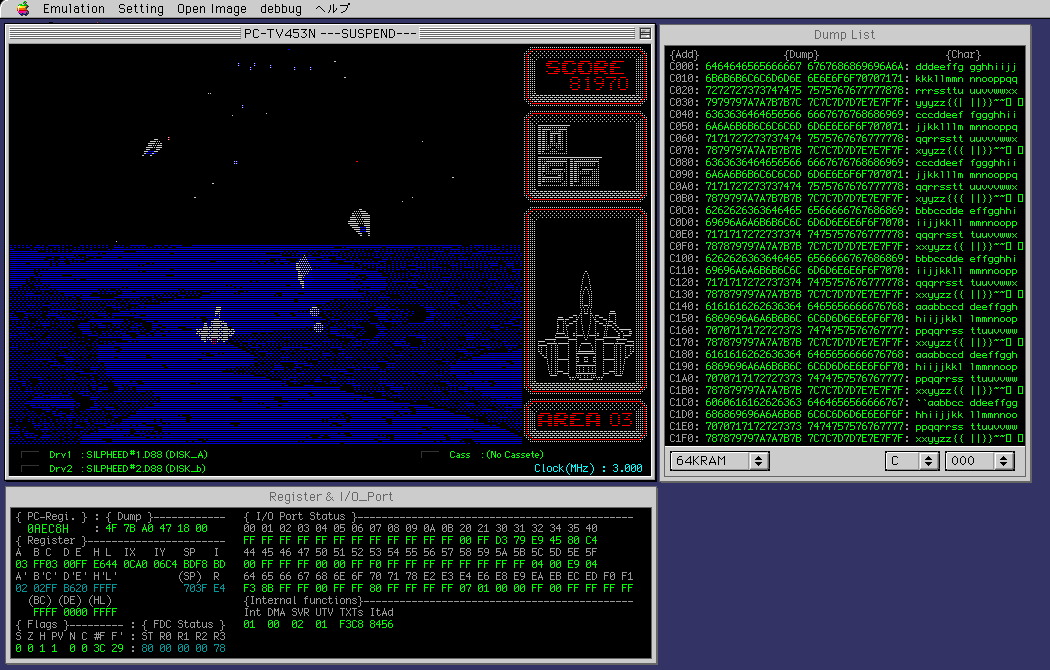Click the '{ Flags }' section label
Viewport: 1050px width, 670px height.
click(42, 624)
